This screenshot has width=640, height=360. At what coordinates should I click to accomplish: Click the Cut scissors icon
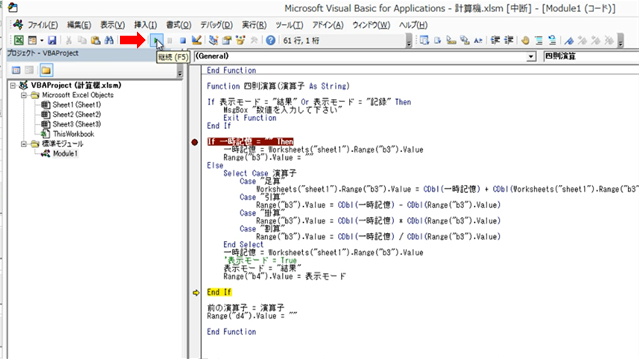[69, 40]
